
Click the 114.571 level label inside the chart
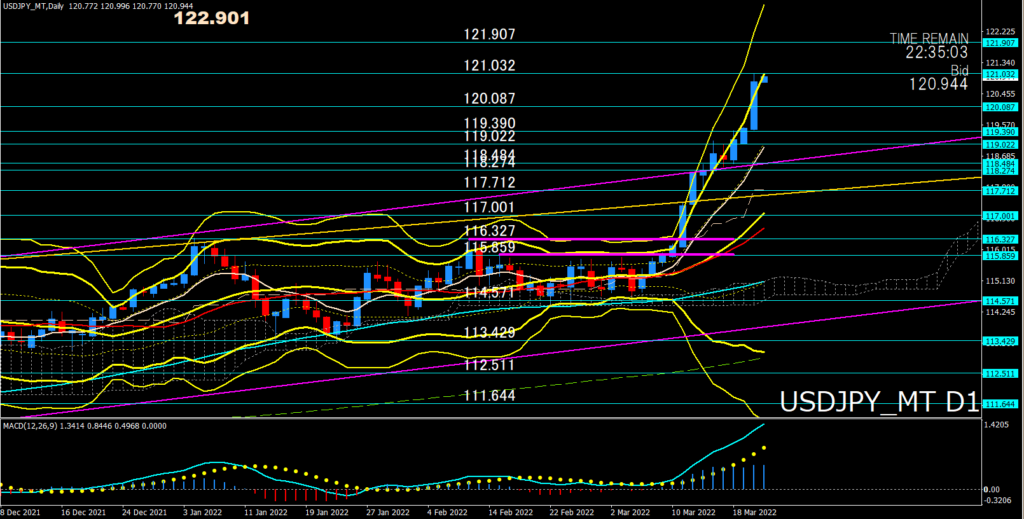[490, 292]
